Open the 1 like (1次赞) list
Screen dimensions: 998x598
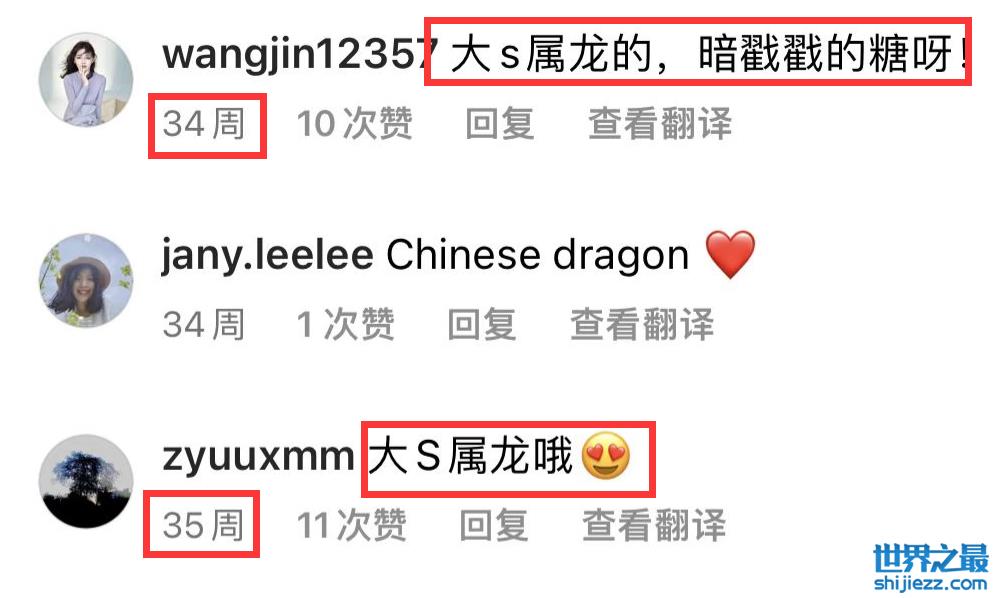click(x=346, y=324)
